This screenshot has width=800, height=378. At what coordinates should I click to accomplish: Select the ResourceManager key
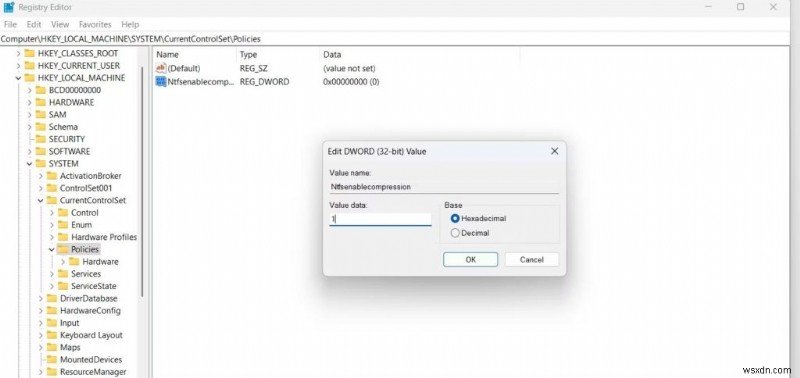(x=93, y=371)
